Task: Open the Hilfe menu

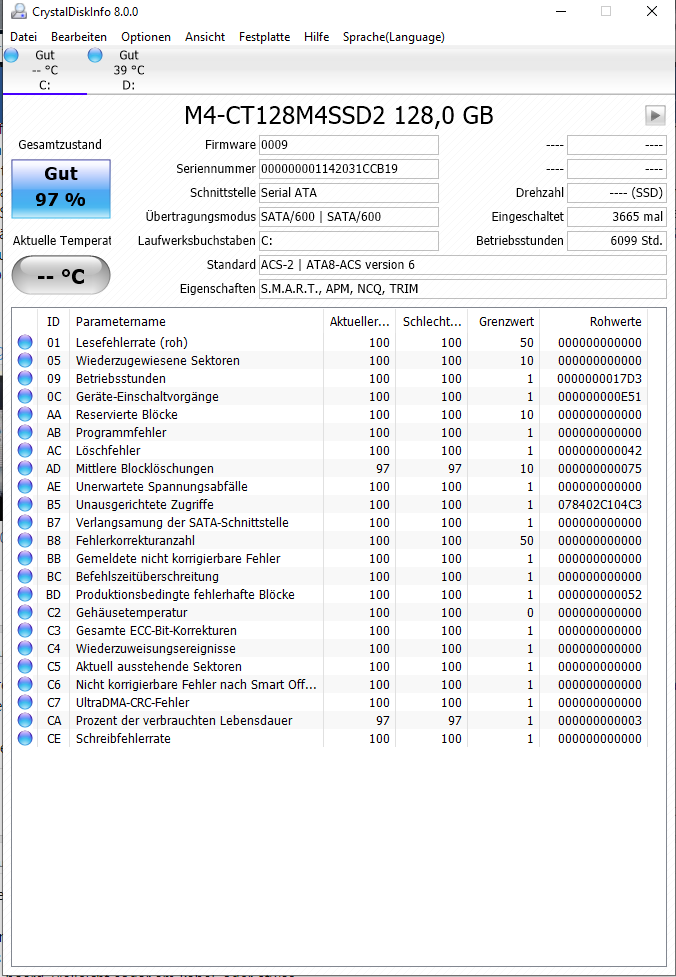Action: point(317,37)
